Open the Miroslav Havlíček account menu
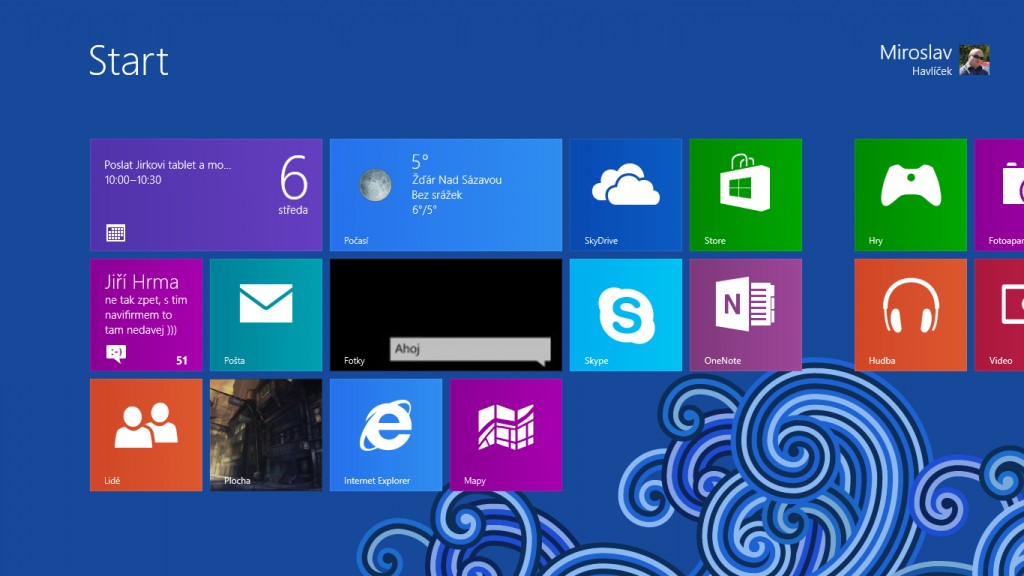Image resolution: width=1024 pixels, height=576 pixels. pyautogui.click(x=935, y=60)
